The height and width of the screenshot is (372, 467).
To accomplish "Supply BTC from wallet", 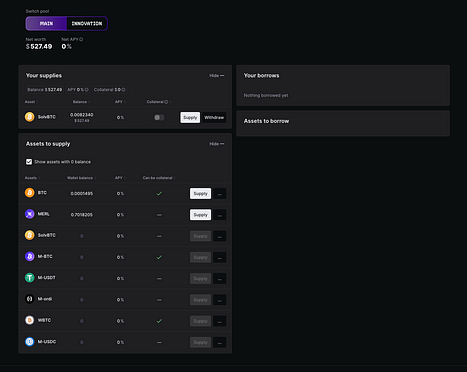I will 200,193.
